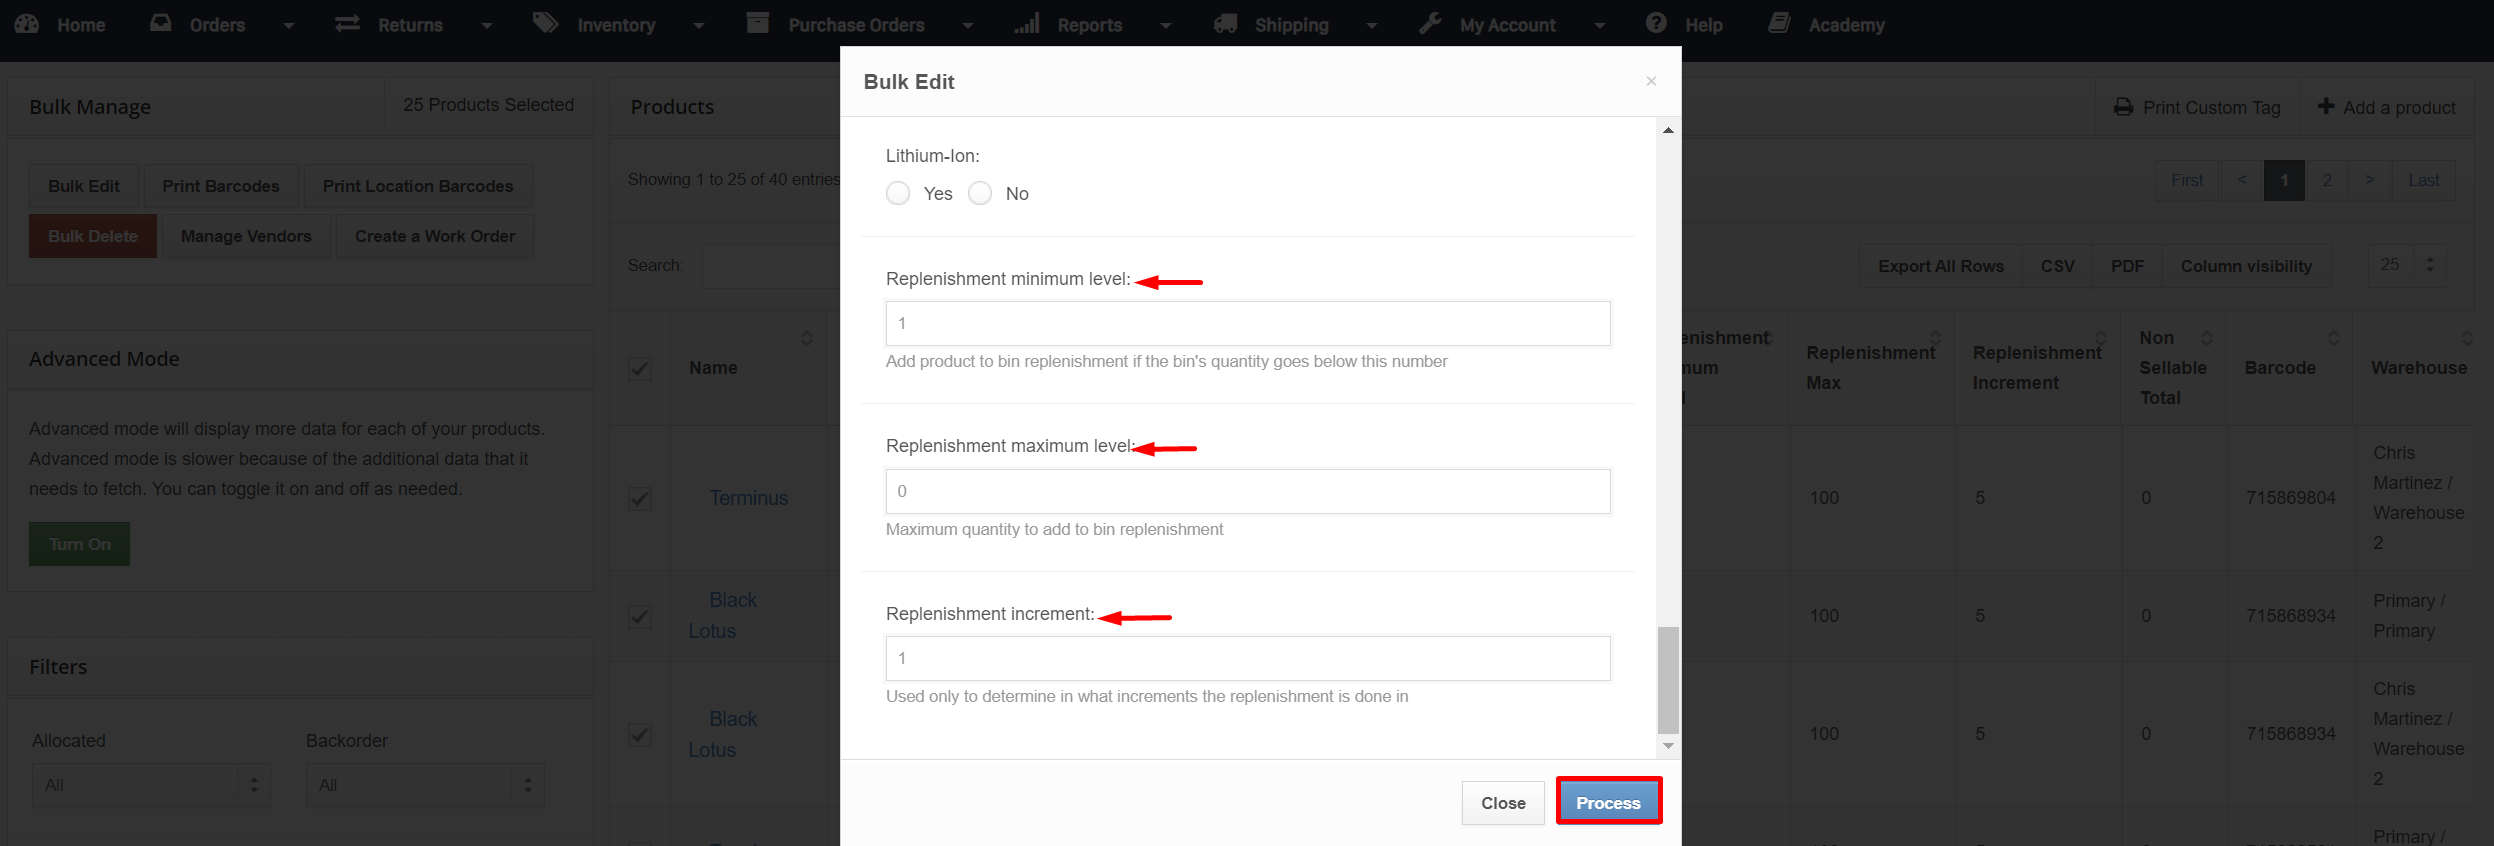Click the Academy book icon
Image resolution: width=2494 pixels, height=846 pixels.
click(1780, 22)
